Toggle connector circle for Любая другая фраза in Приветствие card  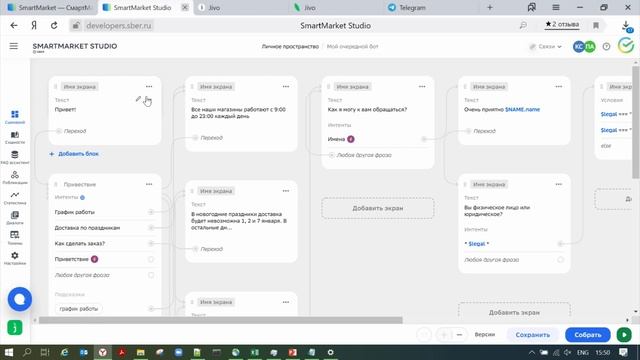click(151, 275)
